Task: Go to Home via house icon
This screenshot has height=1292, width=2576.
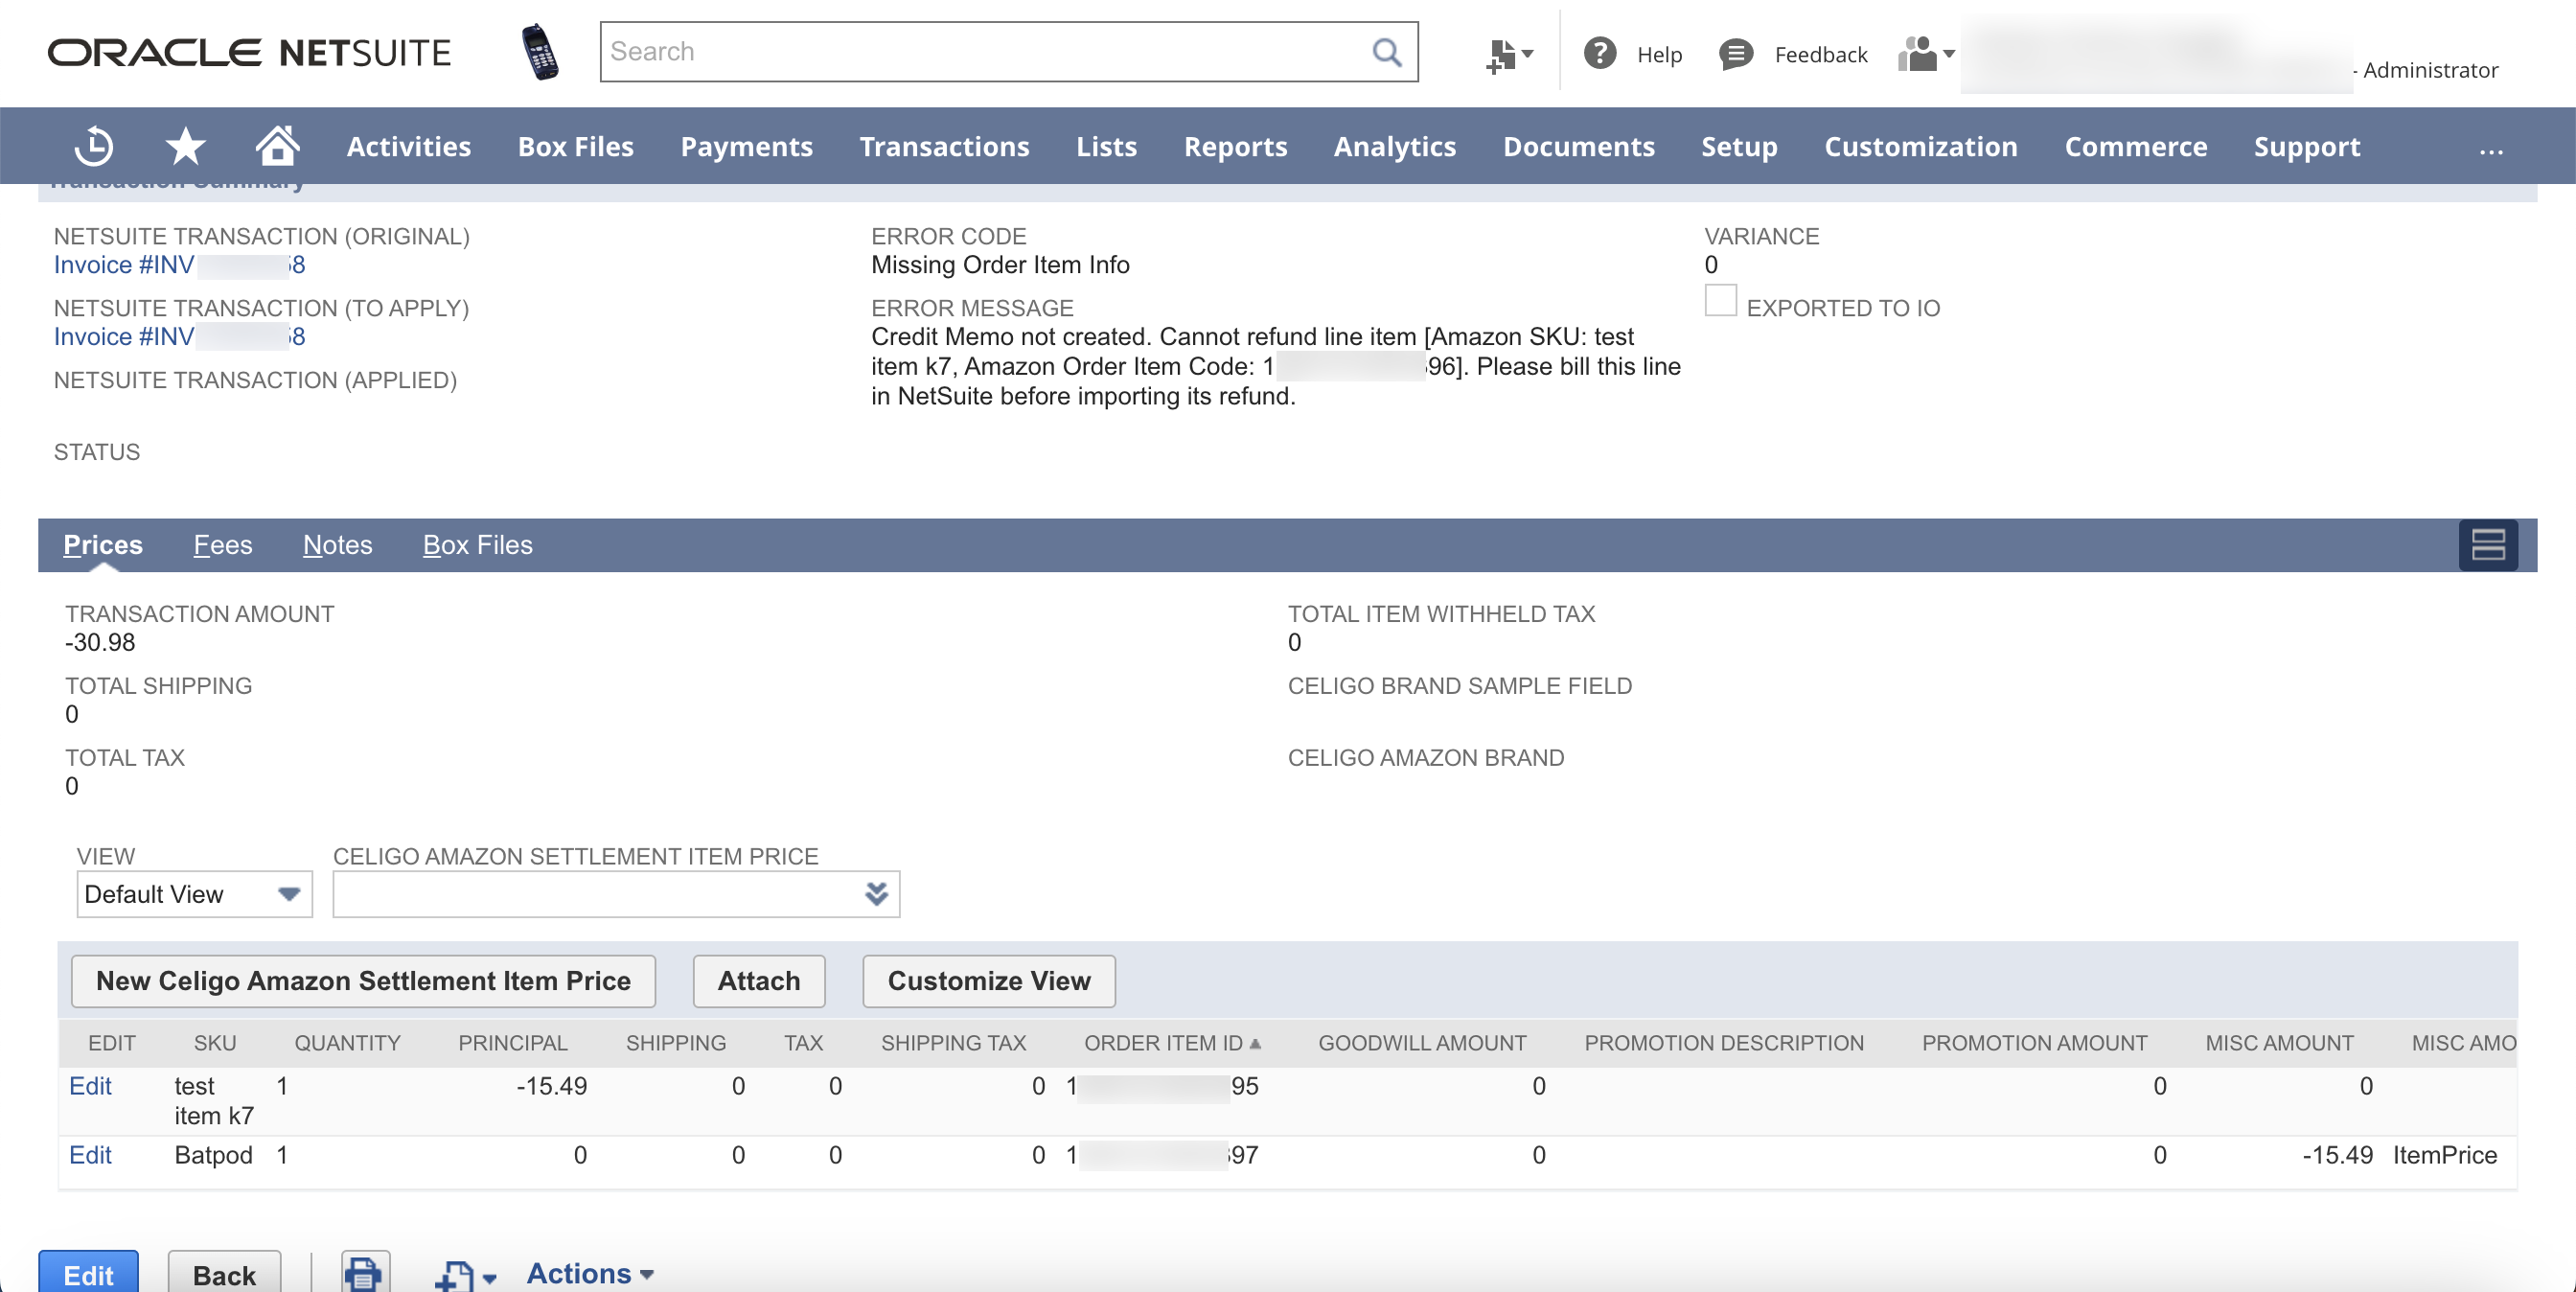Action: (x=277, y=146)
